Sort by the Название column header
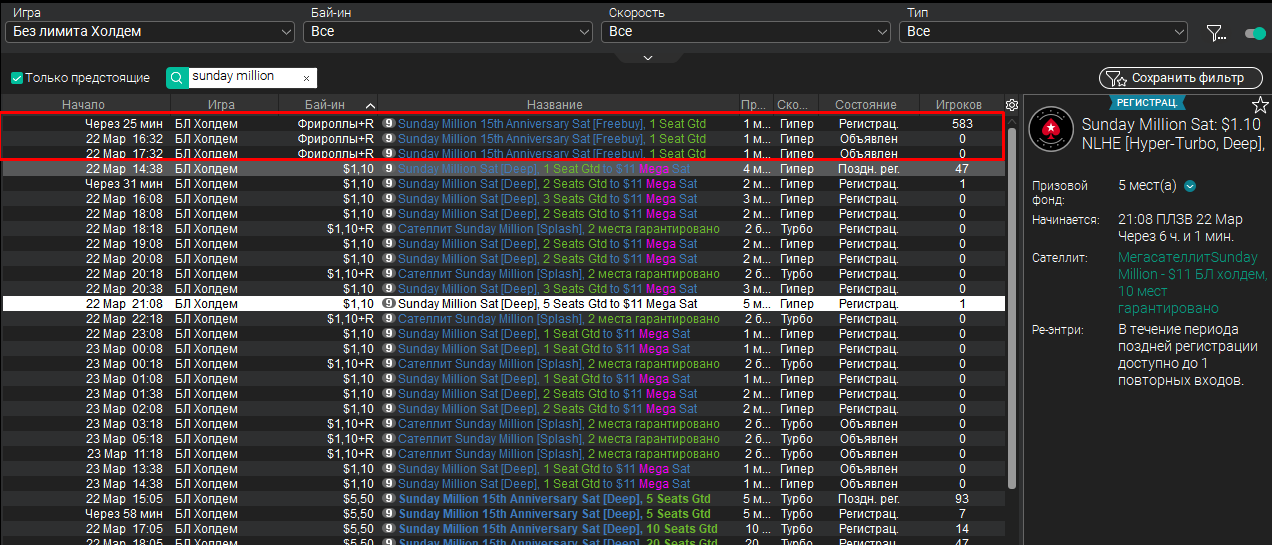1272x545 pixels. pyautogui.click(x=555, y=105)
